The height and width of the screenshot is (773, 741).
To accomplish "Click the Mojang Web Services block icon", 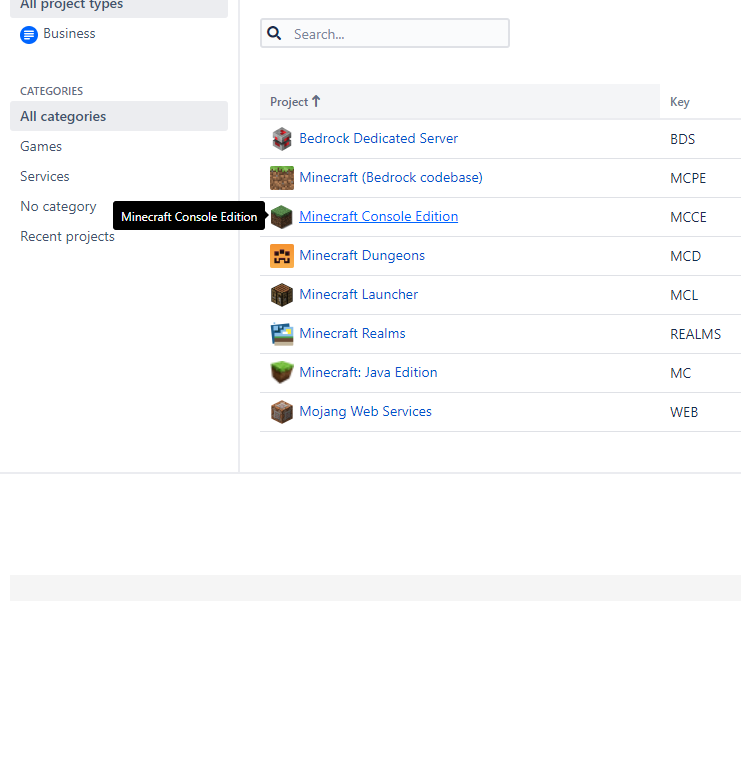I will point(282,412).
